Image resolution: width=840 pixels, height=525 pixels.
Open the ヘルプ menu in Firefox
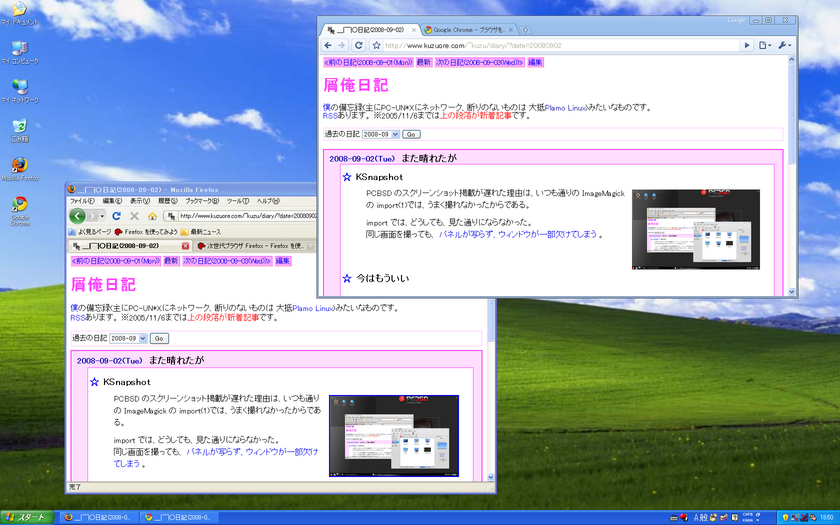pos(268,201)
